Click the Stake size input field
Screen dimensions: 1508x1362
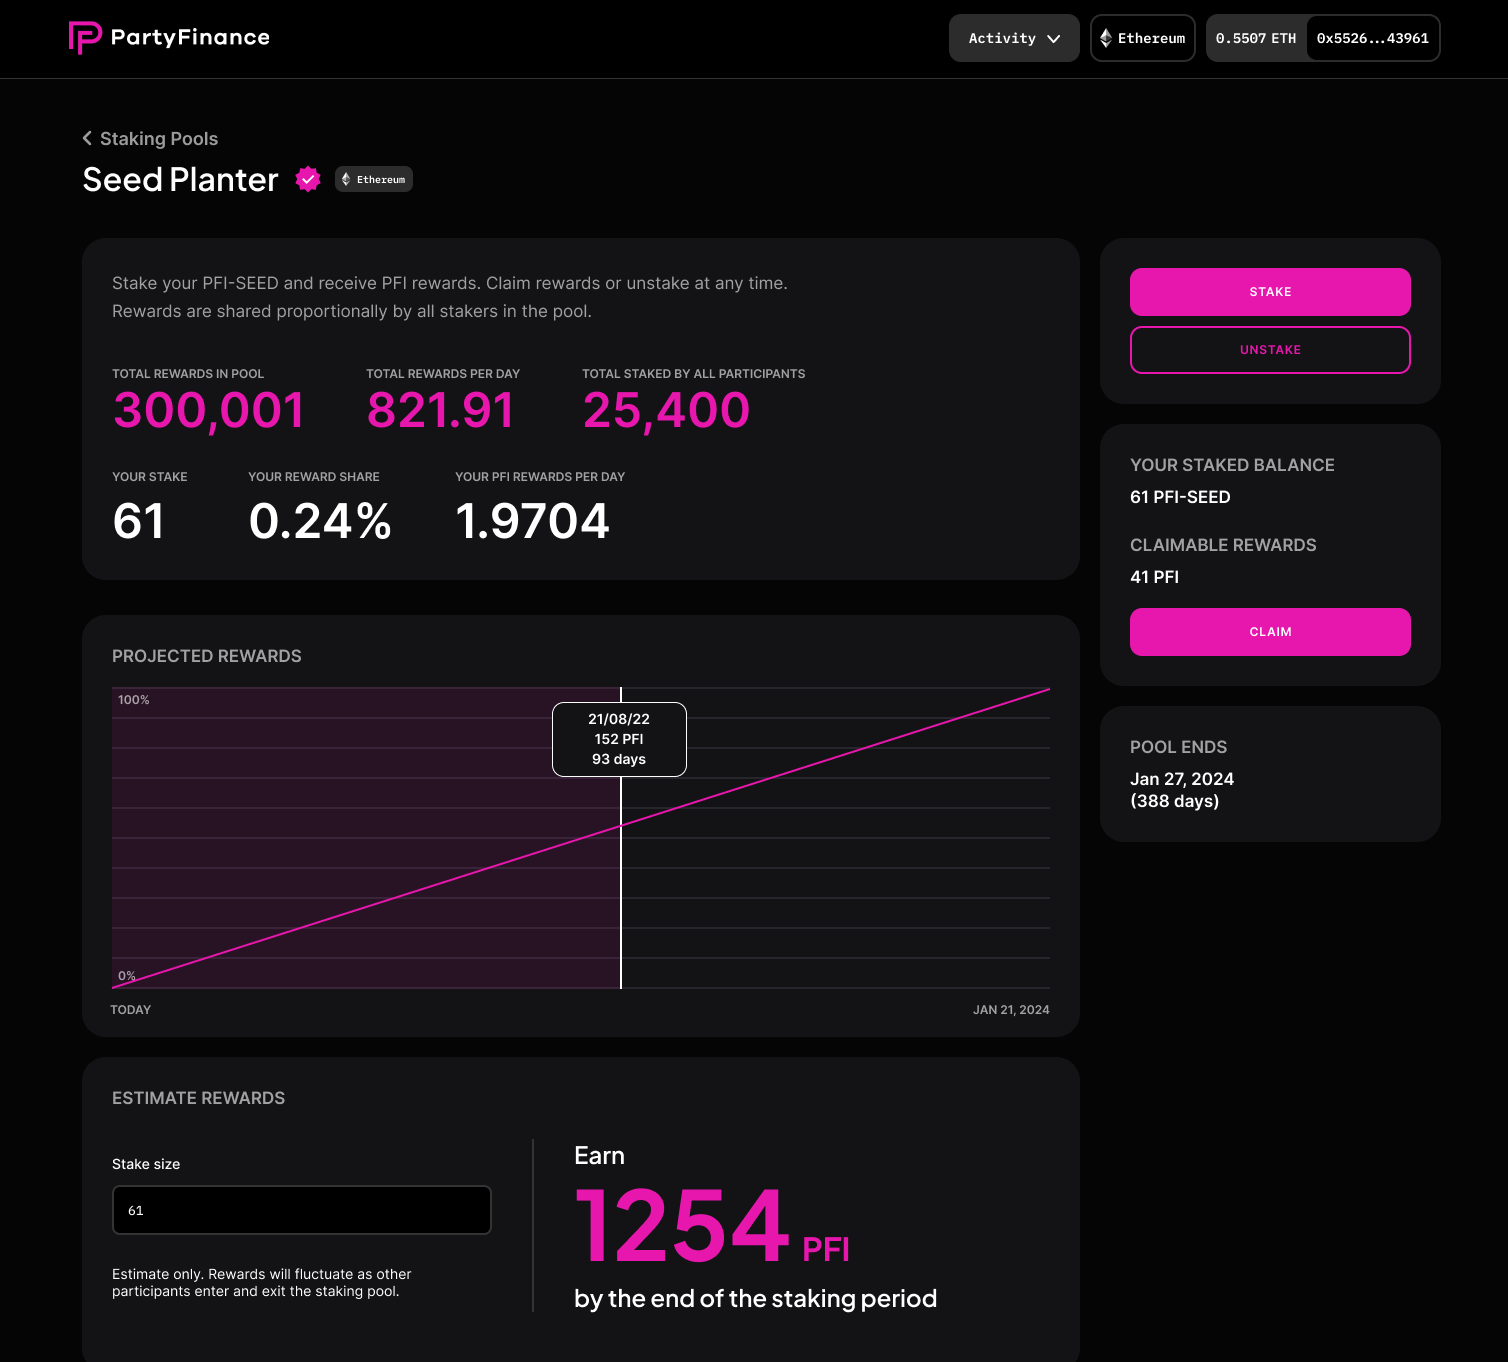[x=302, y=1210]
